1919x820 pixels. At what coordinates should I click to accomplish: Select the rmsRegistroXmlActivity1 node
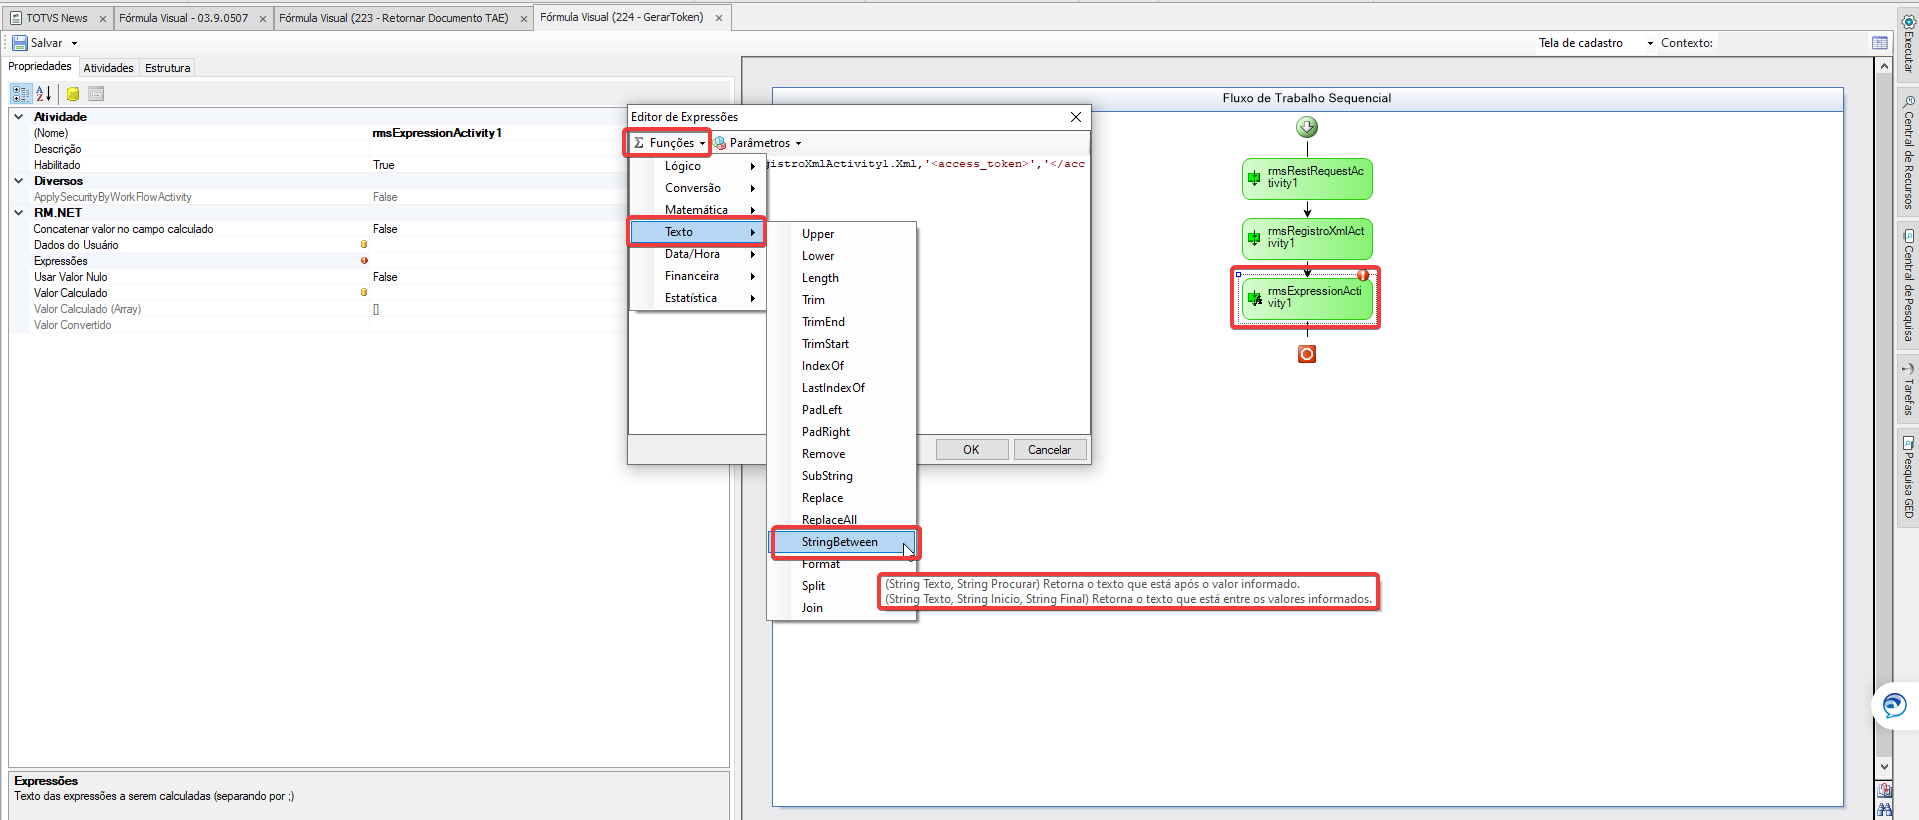click(1307, 238)
